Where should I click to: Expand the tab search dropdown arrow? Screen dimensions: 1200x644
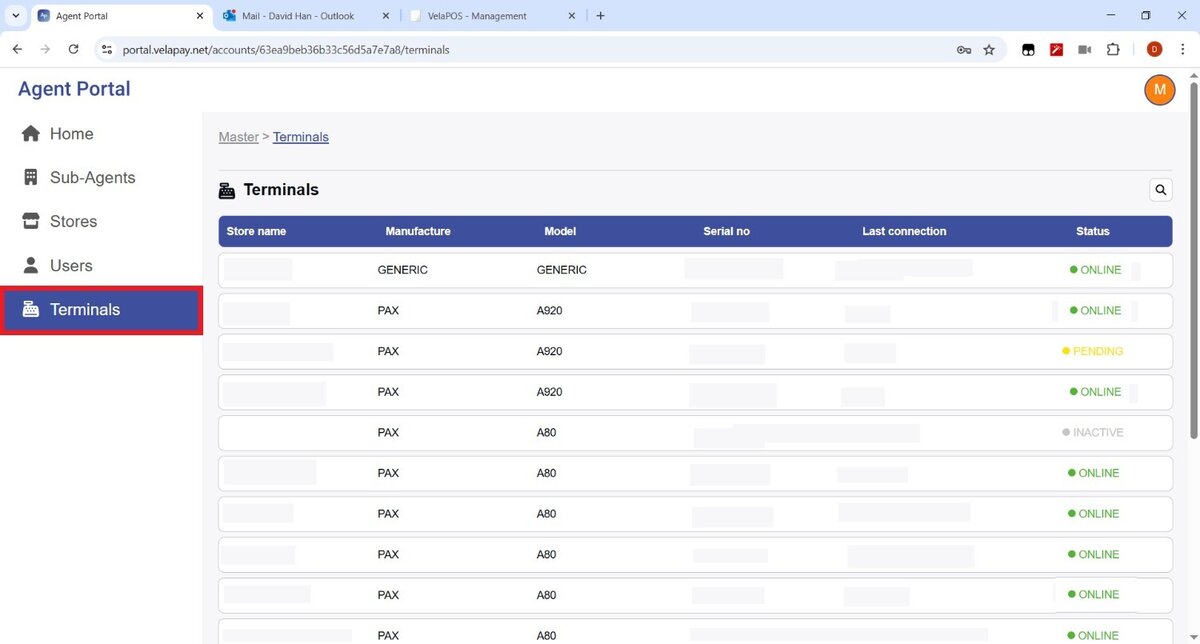click(16, 16)
